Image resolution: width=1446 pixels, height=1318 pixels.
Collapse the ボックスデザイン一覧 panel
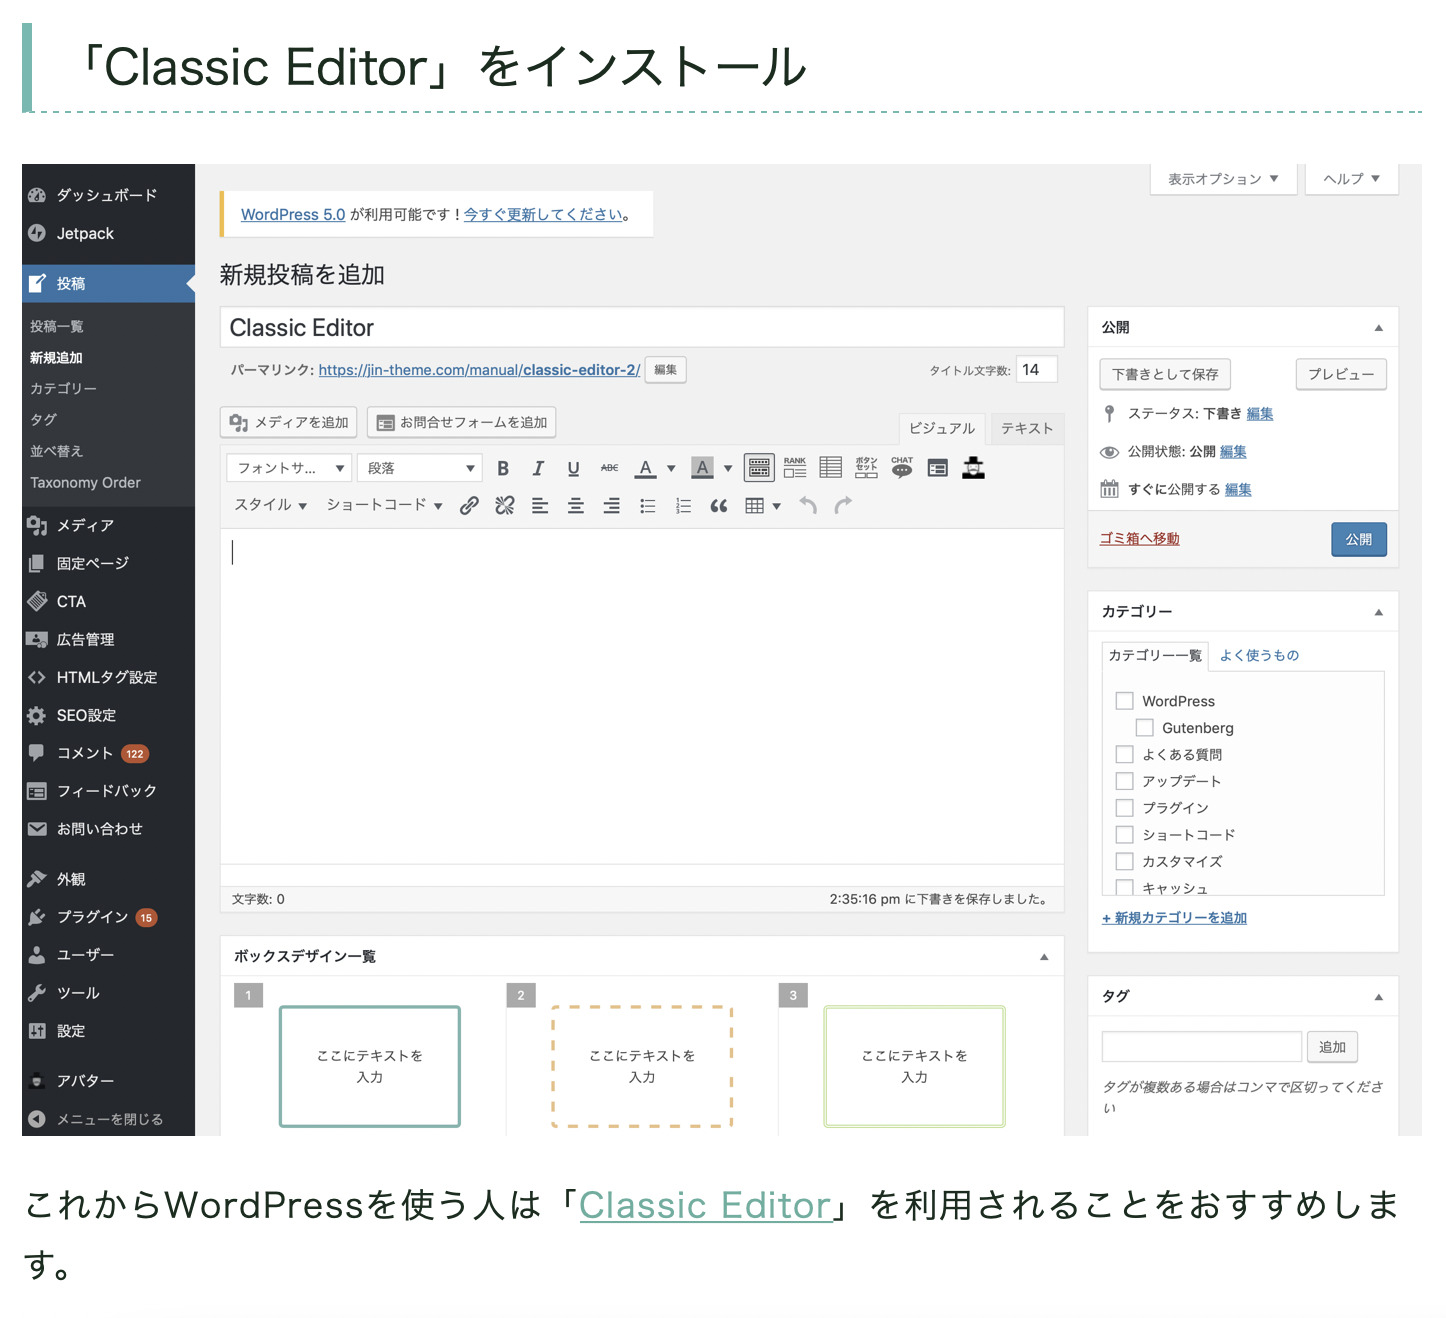click(1044, 957)
